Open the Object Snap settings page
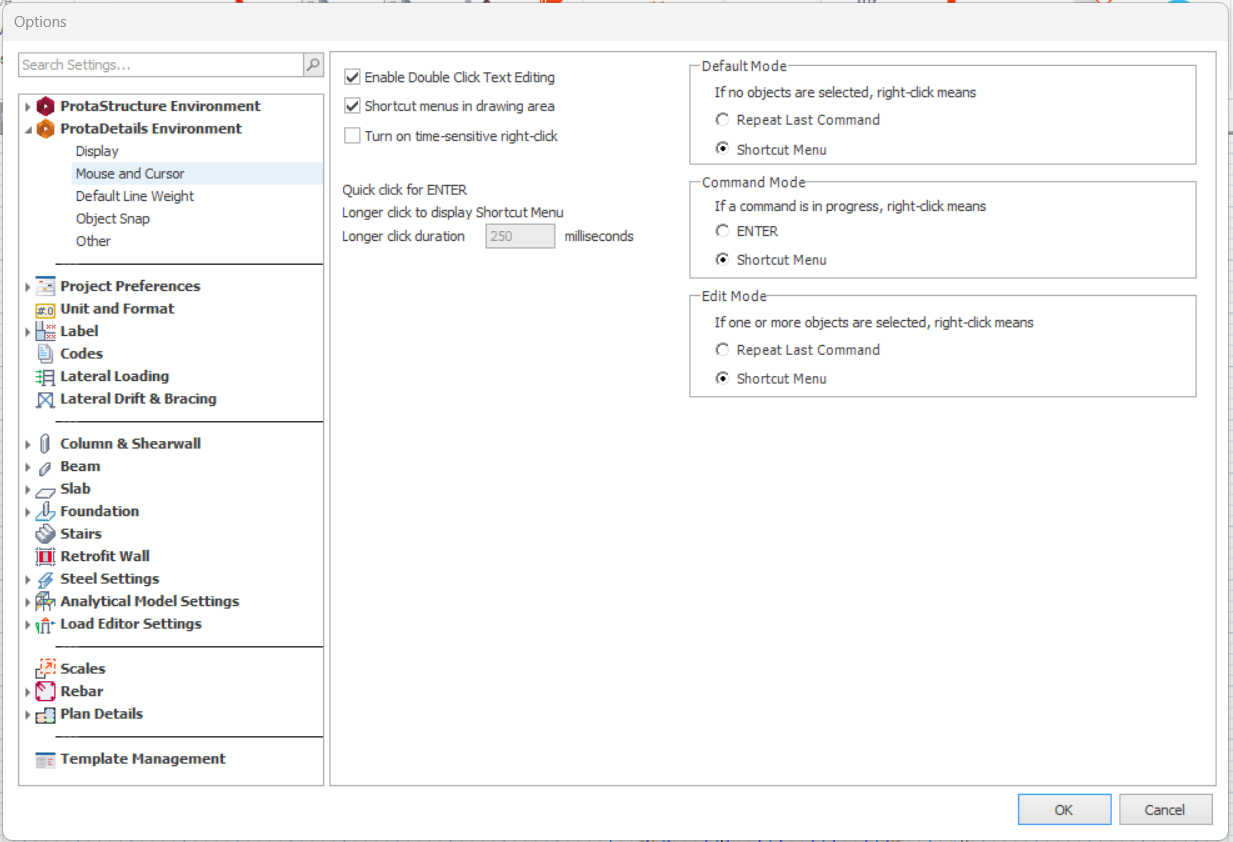The image size is (1233, 842). [x=112, y=219]
